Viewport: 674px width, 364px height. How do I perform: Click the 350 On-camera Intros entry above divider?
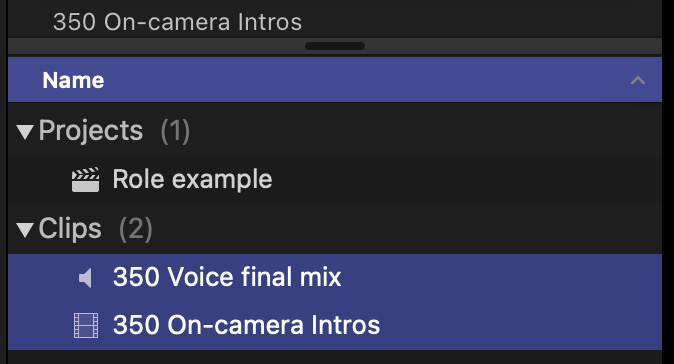(x=177, y=22)
